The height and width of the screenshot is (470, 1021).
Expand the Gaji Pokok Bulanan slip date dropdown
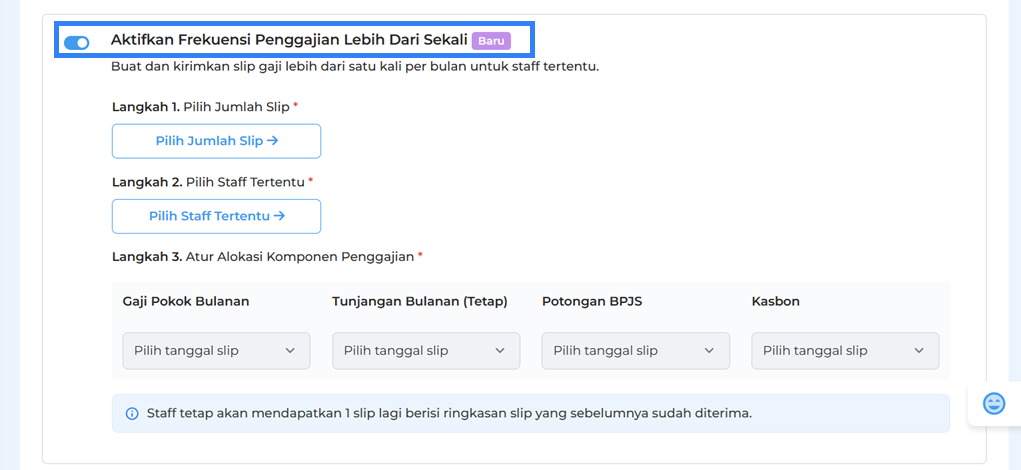point(216,351)
